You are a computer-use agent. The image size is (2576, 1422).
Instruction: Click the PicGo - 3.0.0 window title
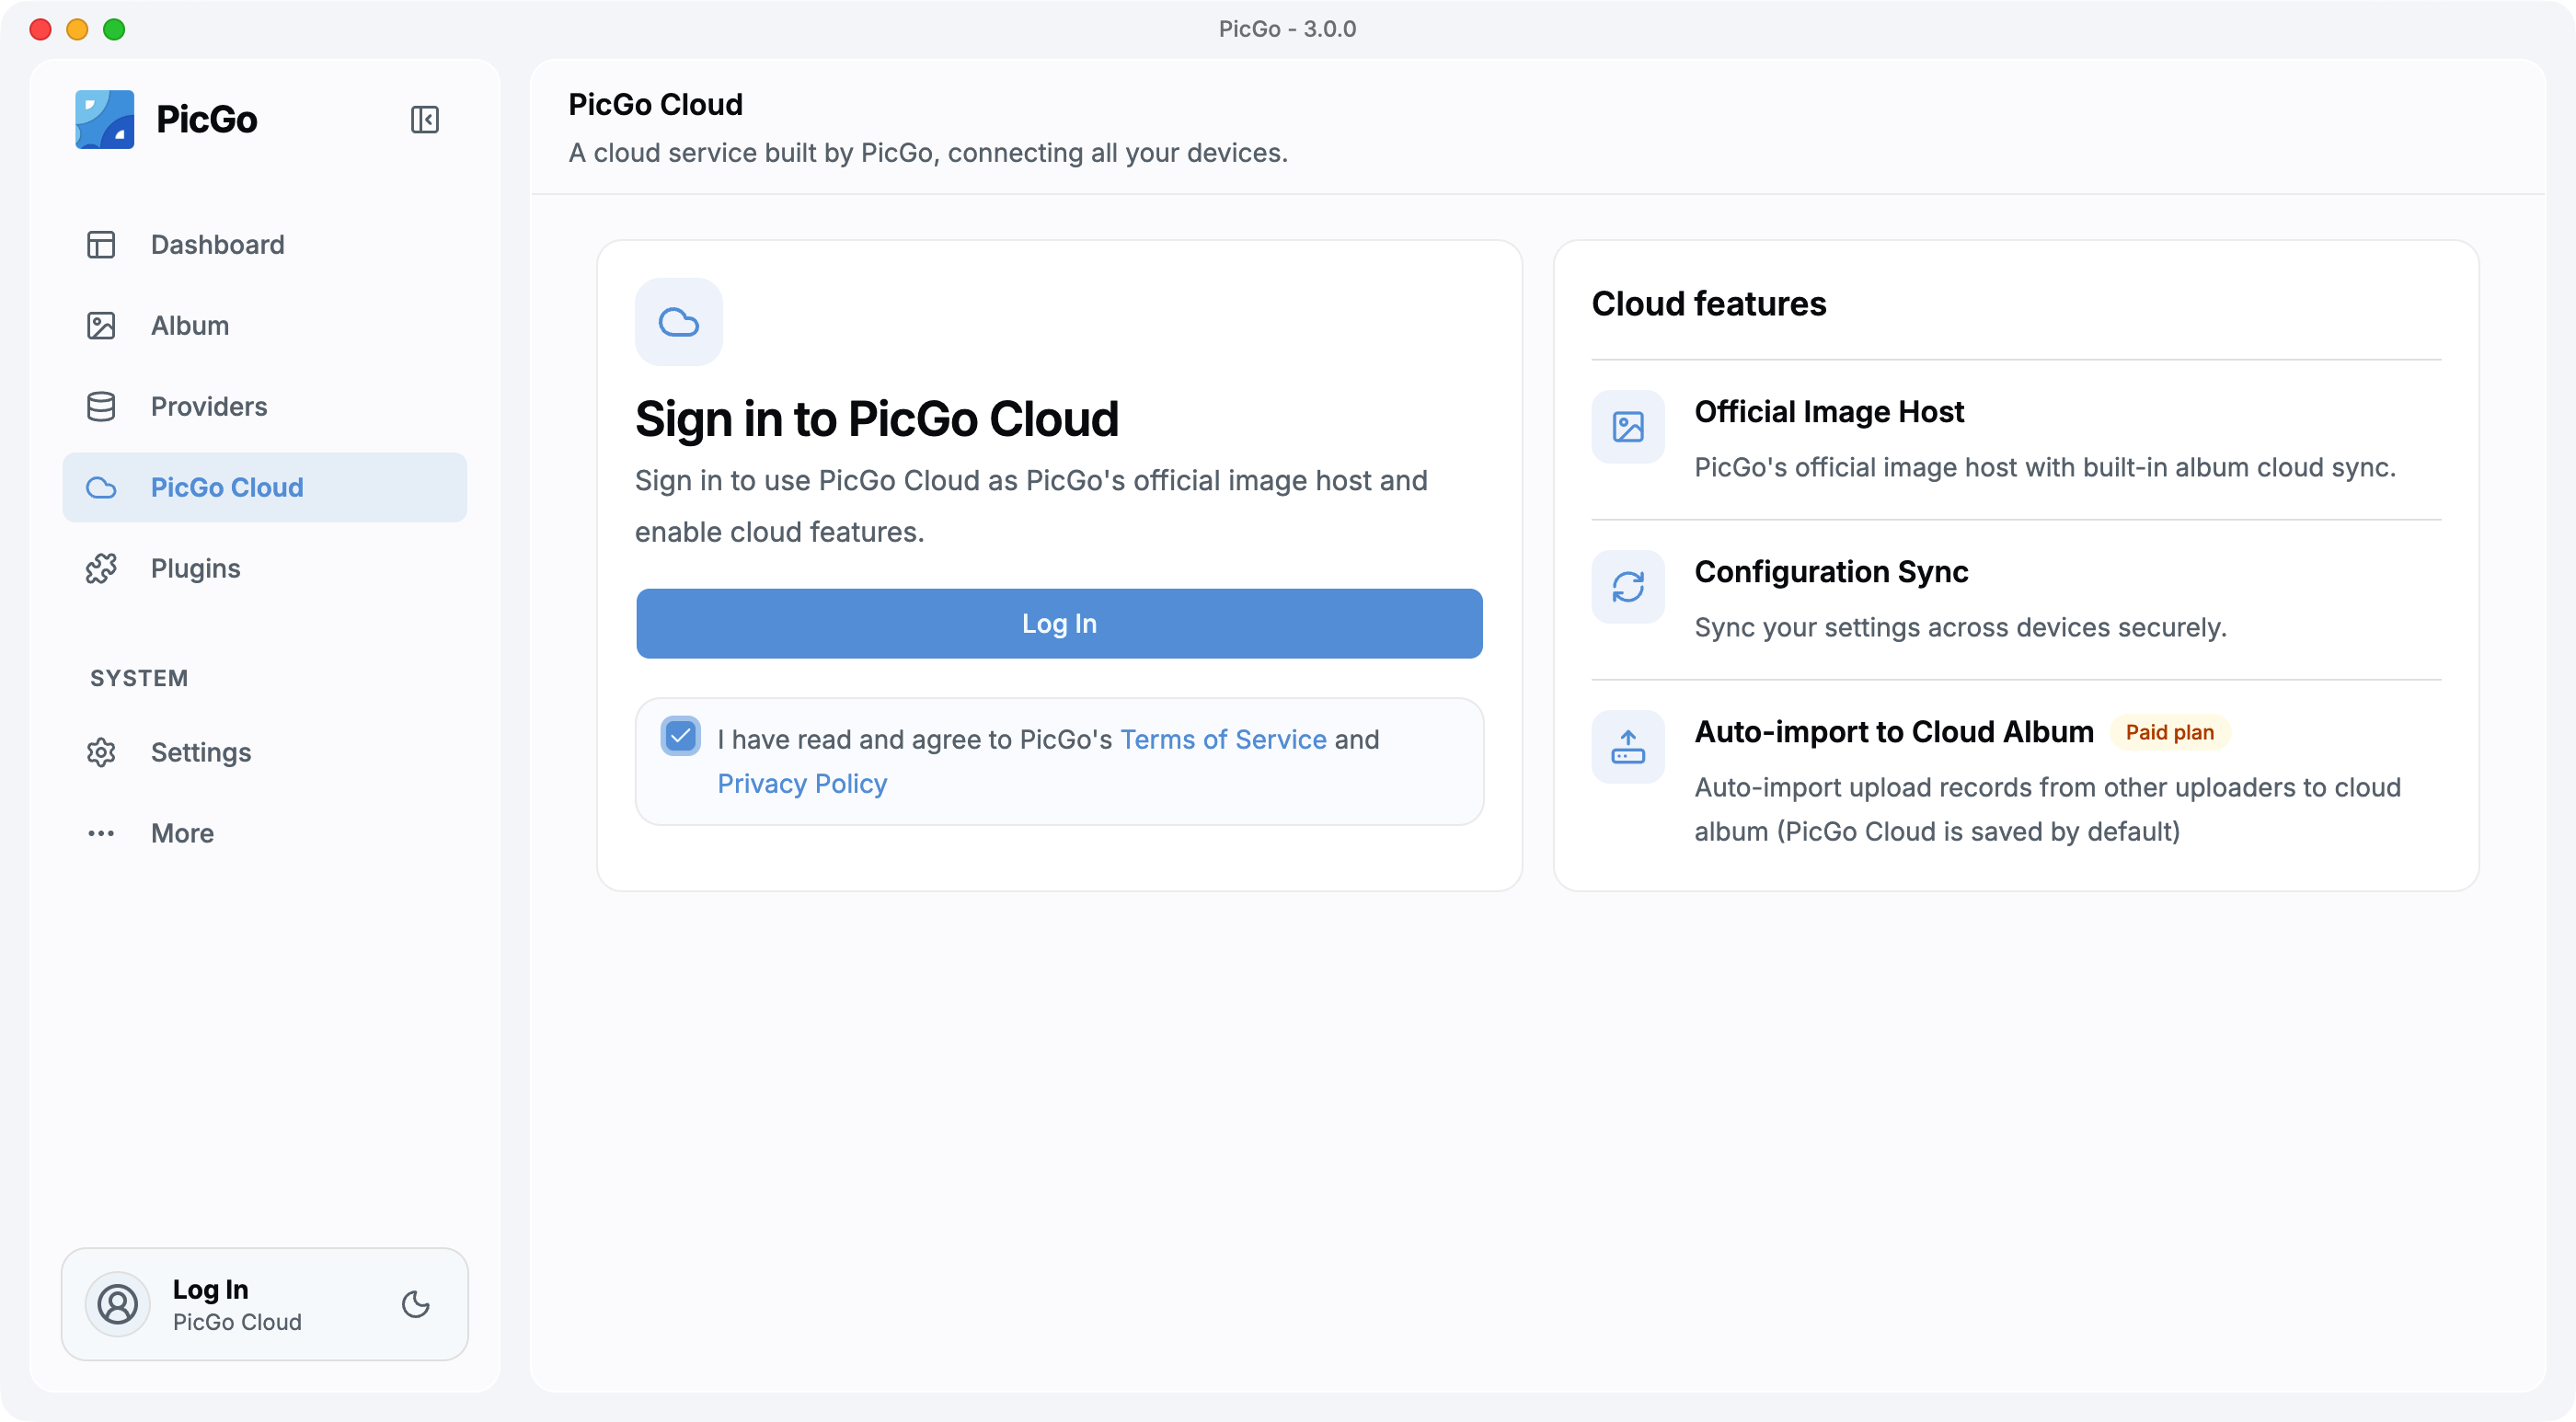point(1288,29)
